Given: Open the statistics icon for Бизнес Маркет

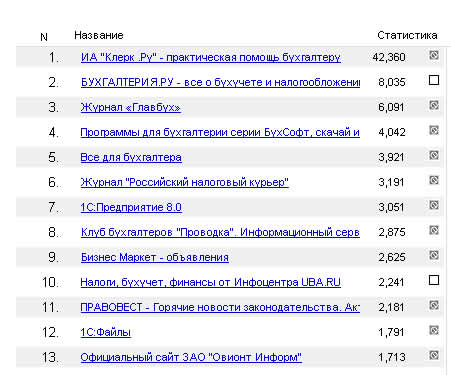Looking at the screenshot, I should pos(434,255).
